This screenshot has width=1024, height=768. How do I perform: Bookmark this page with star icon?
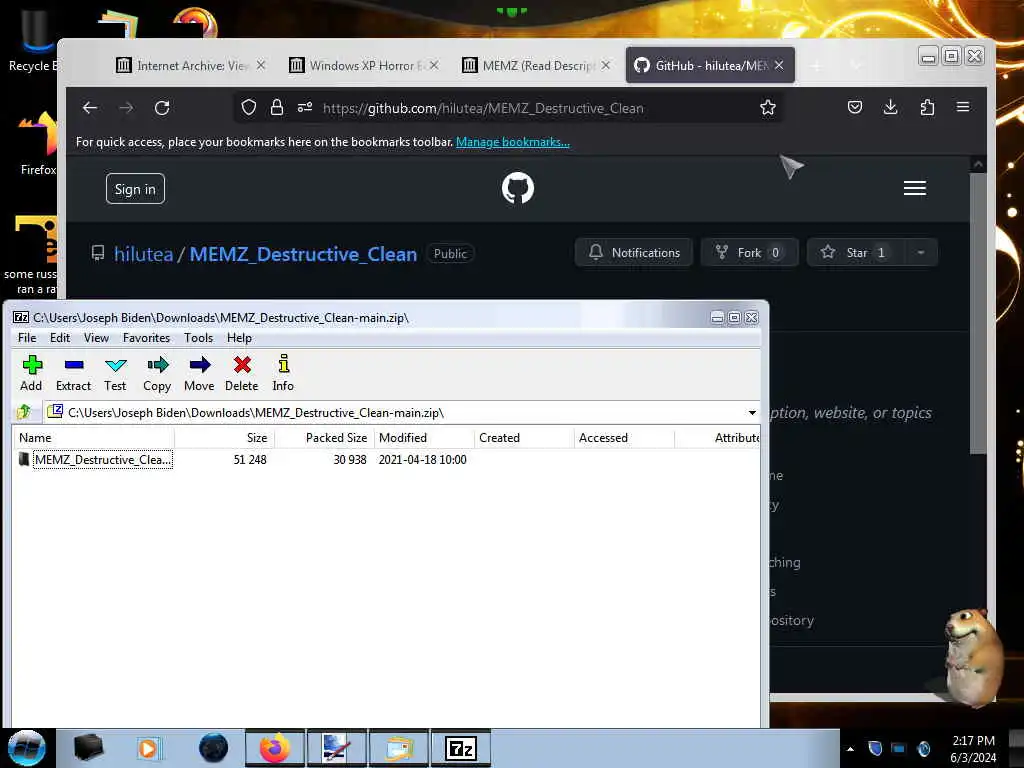pyautogui.click(x=767, y=108)
